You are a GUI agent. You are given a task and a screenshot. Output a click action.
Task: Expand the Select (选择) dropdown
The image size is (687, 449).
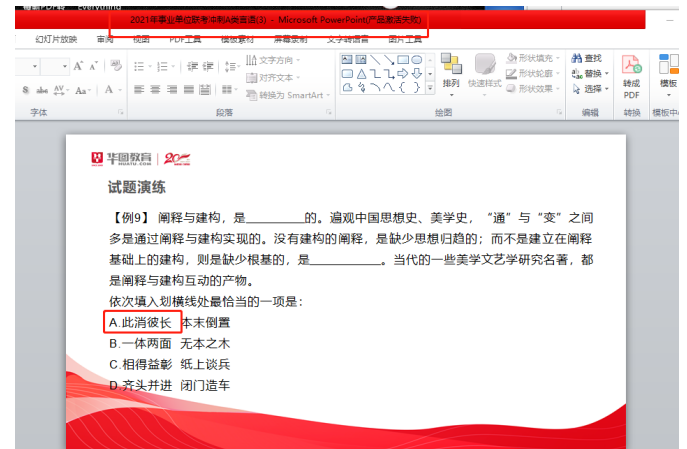[x=590, y=89]
